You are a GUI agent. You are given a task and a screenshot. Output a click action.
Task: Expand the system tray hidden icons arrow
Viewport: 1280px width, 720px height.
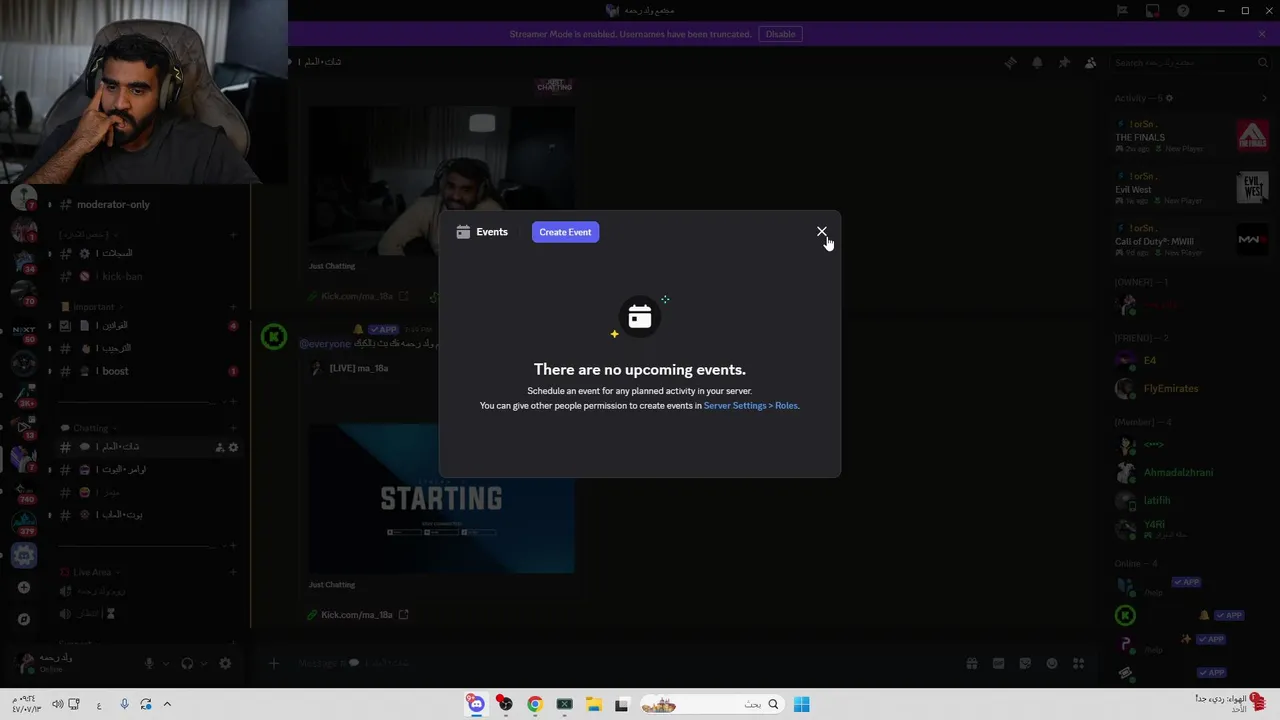click(167, 704)
